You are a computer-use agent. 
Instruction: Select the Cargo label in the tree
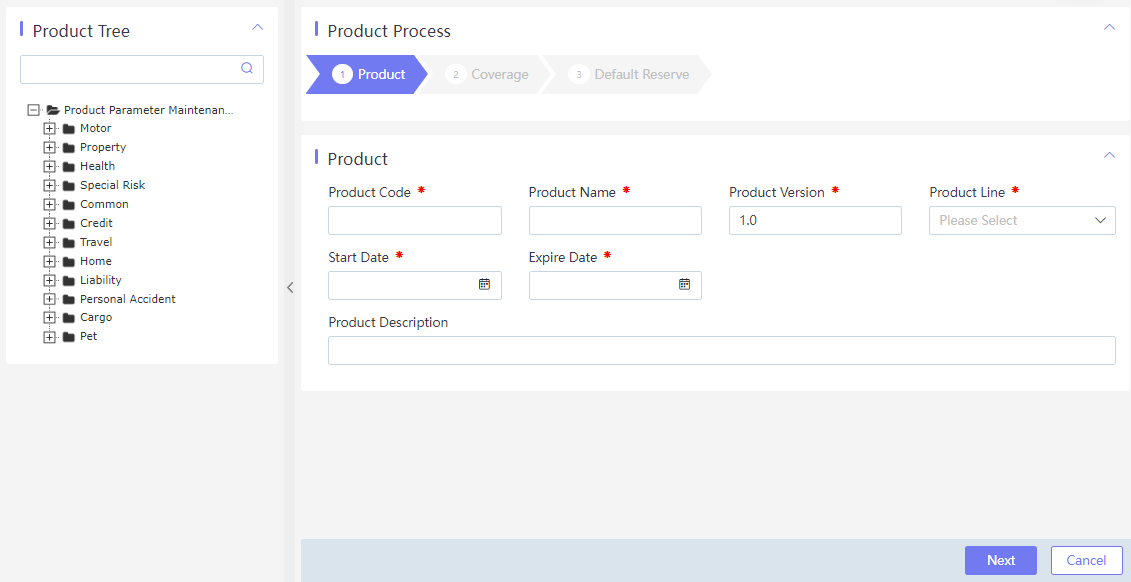pyautogui.click(x=96, y=317)
